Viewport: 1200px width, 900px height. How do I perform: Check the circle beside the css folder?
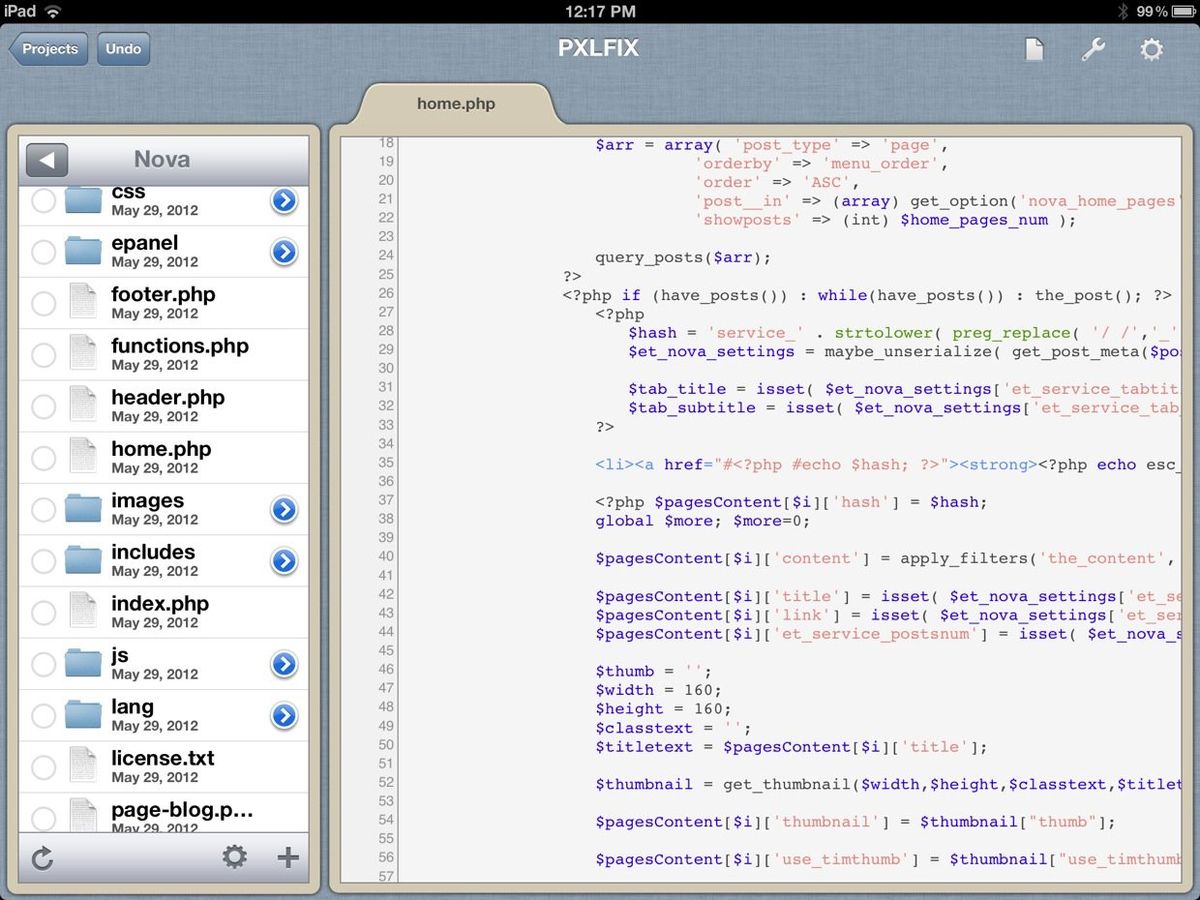[42, 199]
